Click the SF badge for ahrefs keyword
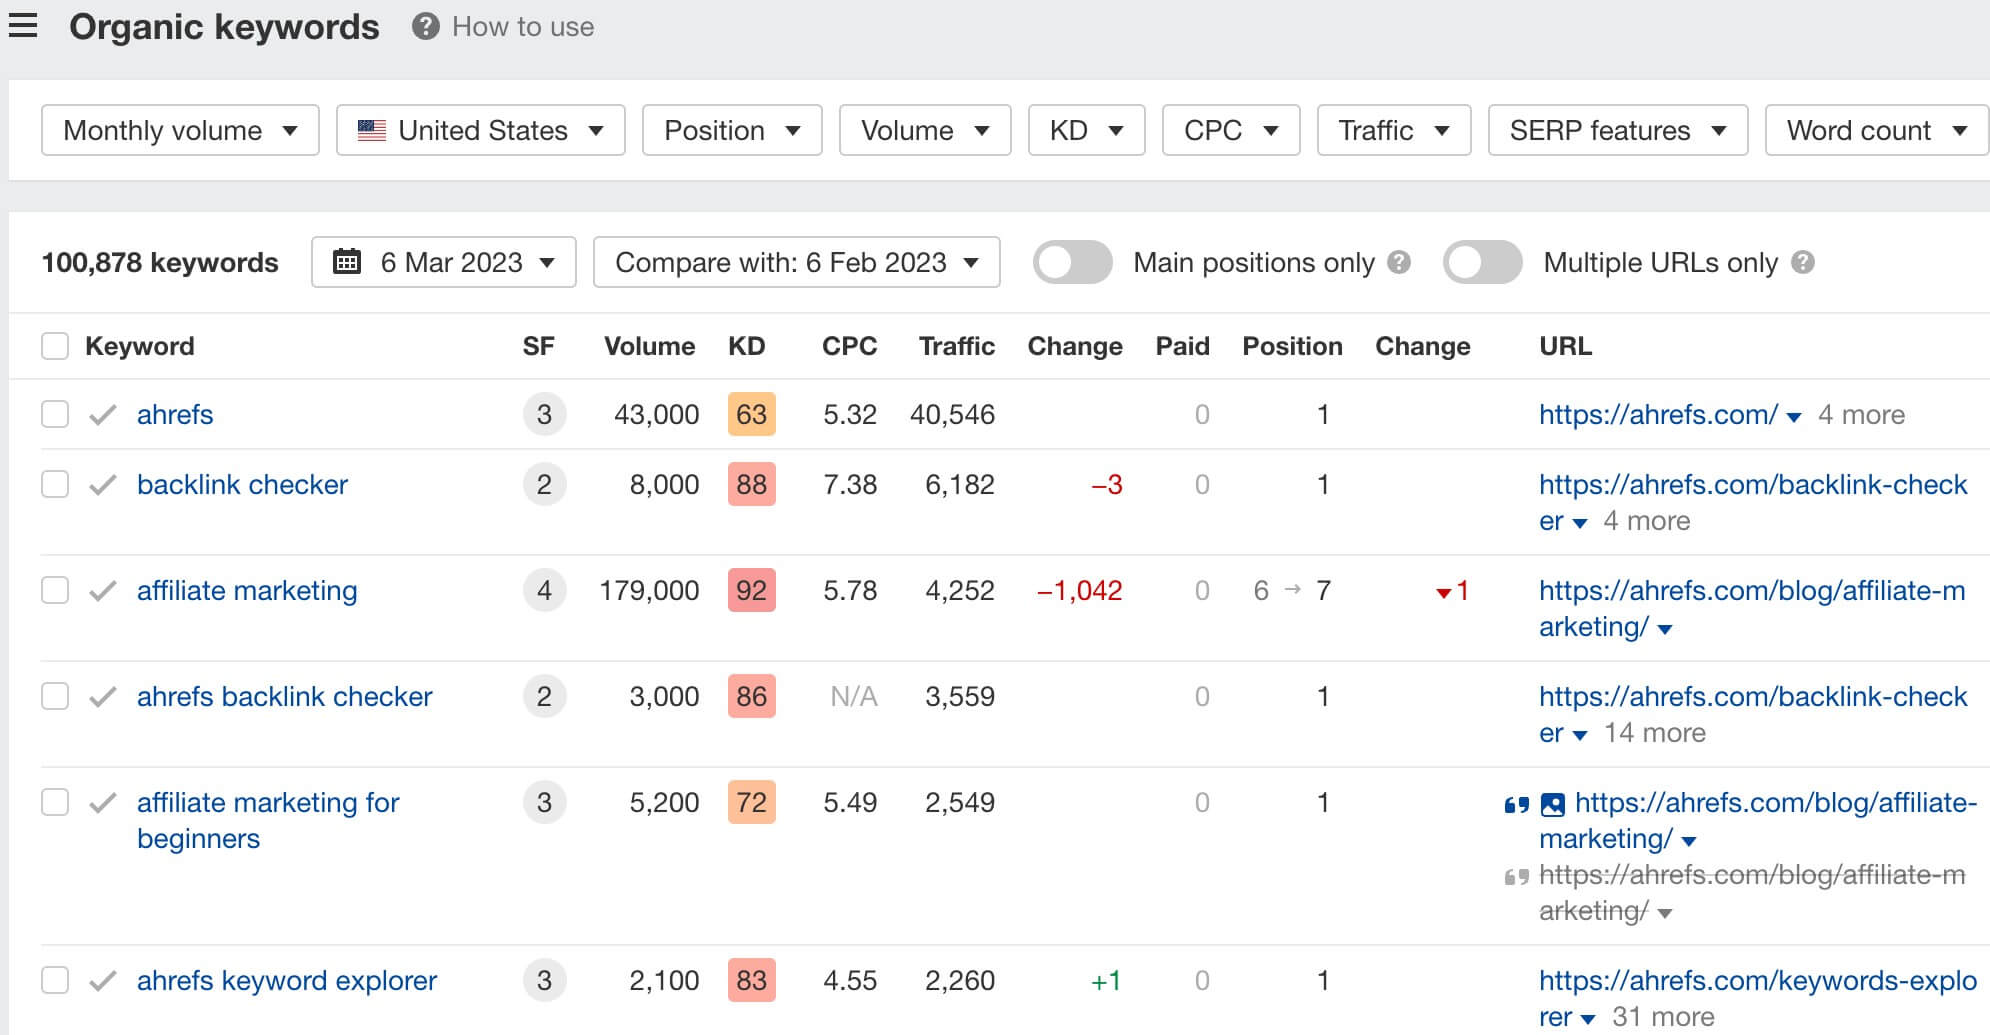 point(544,414)
